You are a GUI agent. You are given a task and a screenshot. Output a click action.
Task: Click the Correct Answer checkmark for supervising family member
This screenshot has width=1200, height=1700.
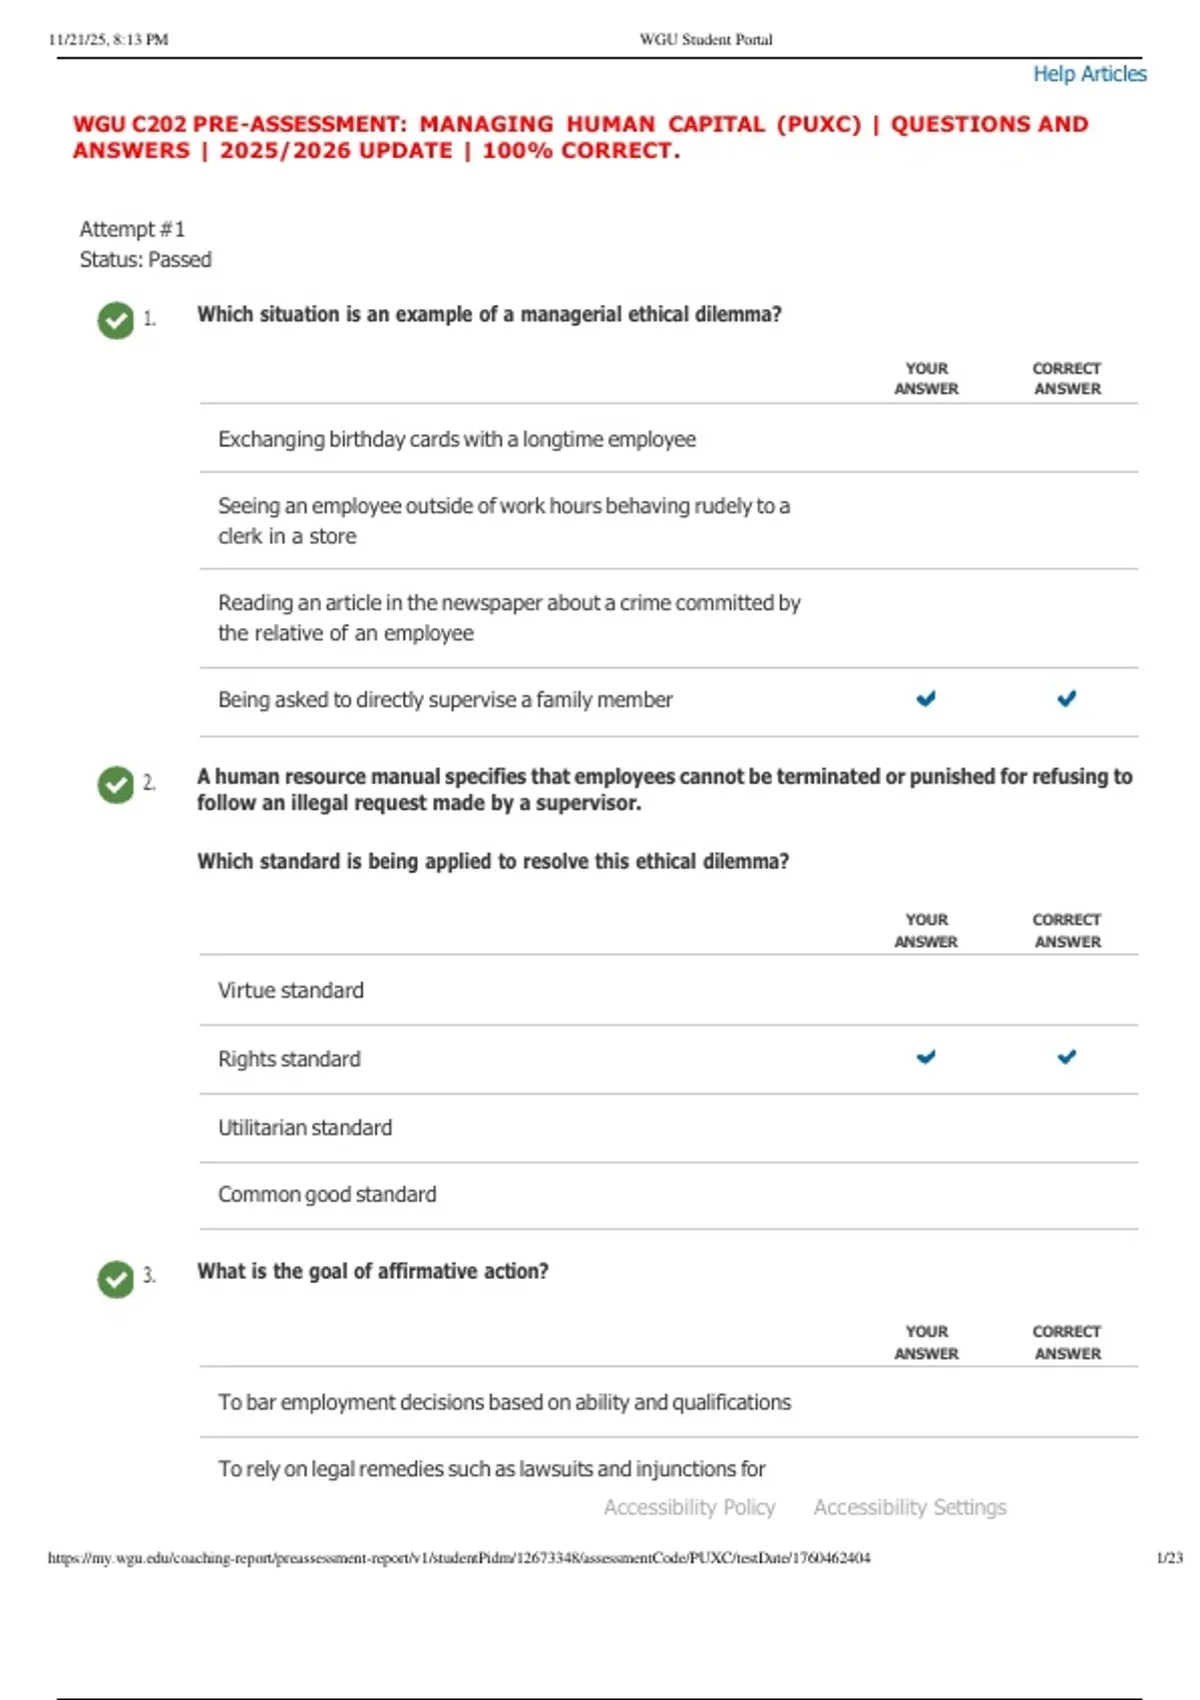(x=1067, y=699)
